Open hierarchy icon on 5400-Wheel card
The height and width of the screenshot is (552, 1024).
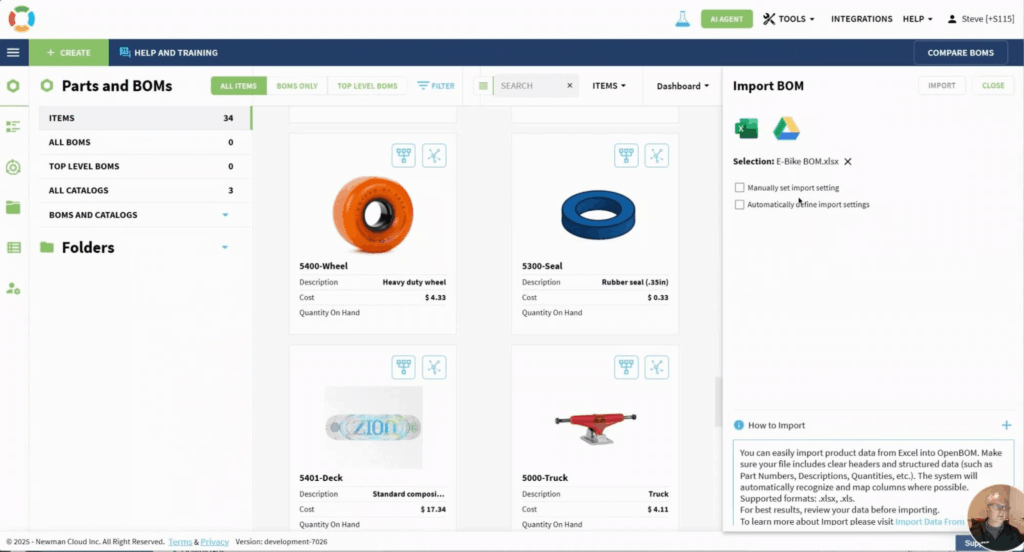404,155
